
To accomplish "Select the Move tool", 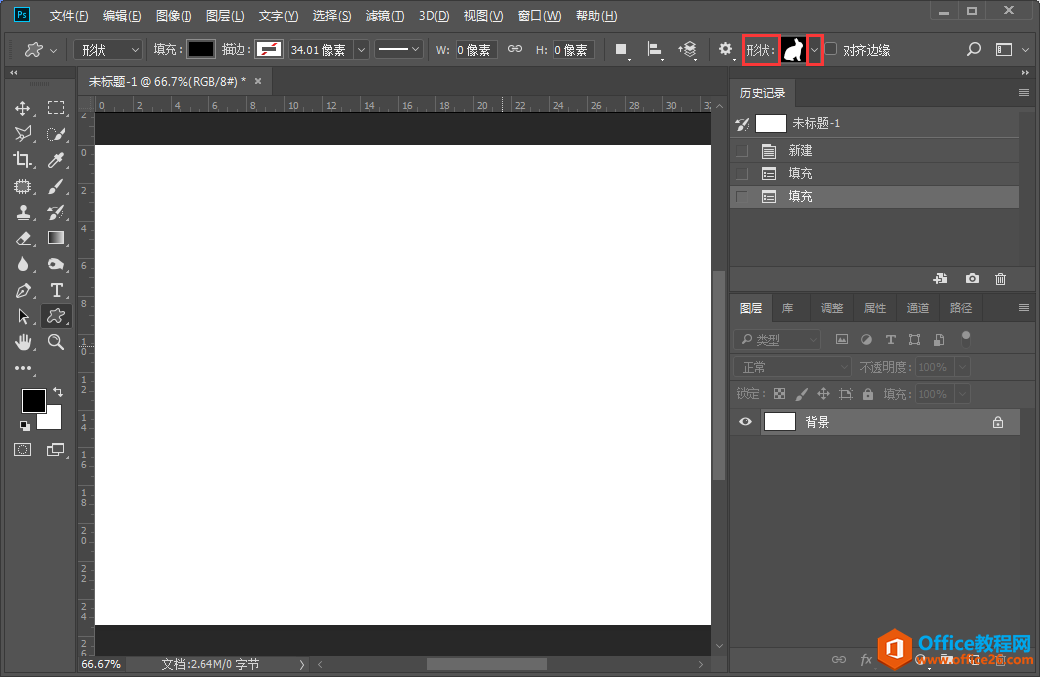I will pos(23,108).
